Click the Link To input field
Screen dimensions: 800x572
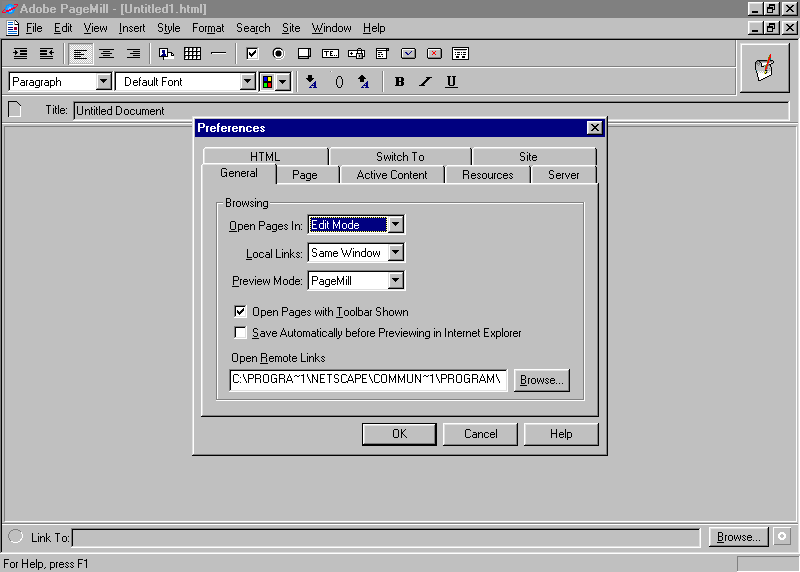coord(386,537)
